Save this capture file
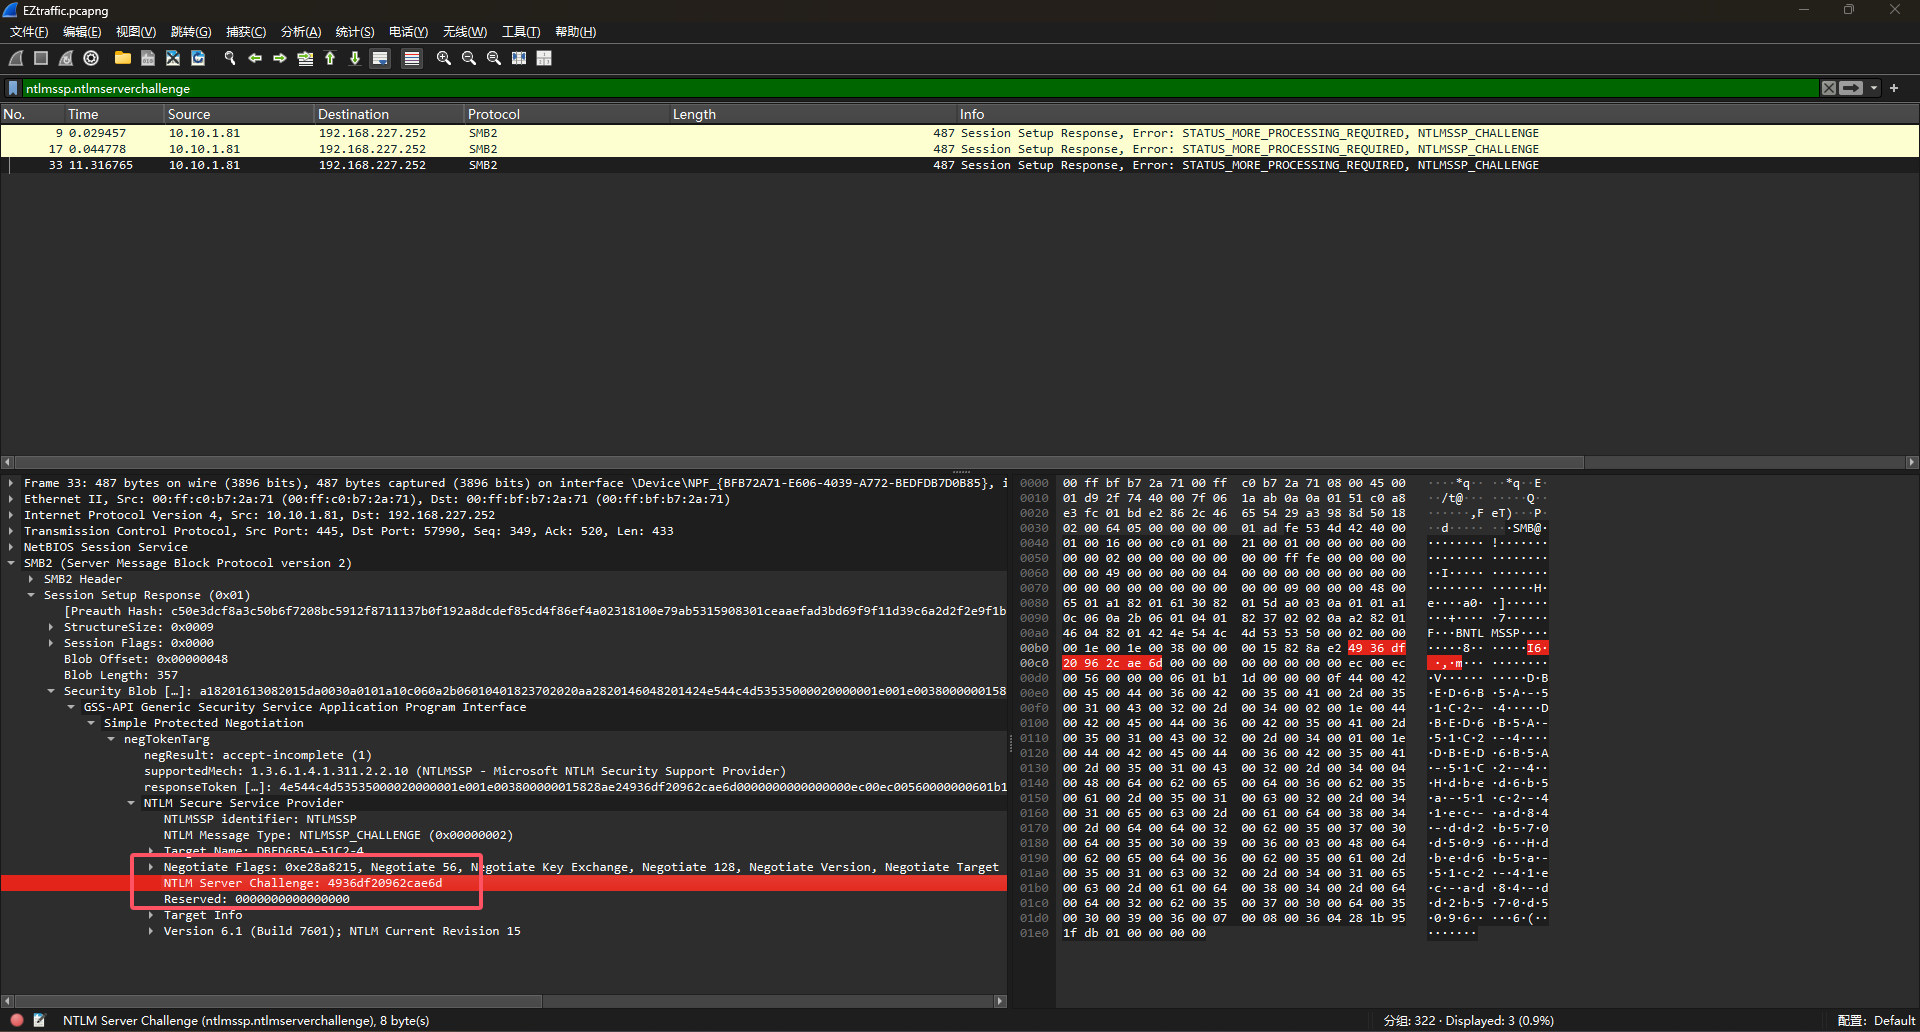 pos(148,59)
